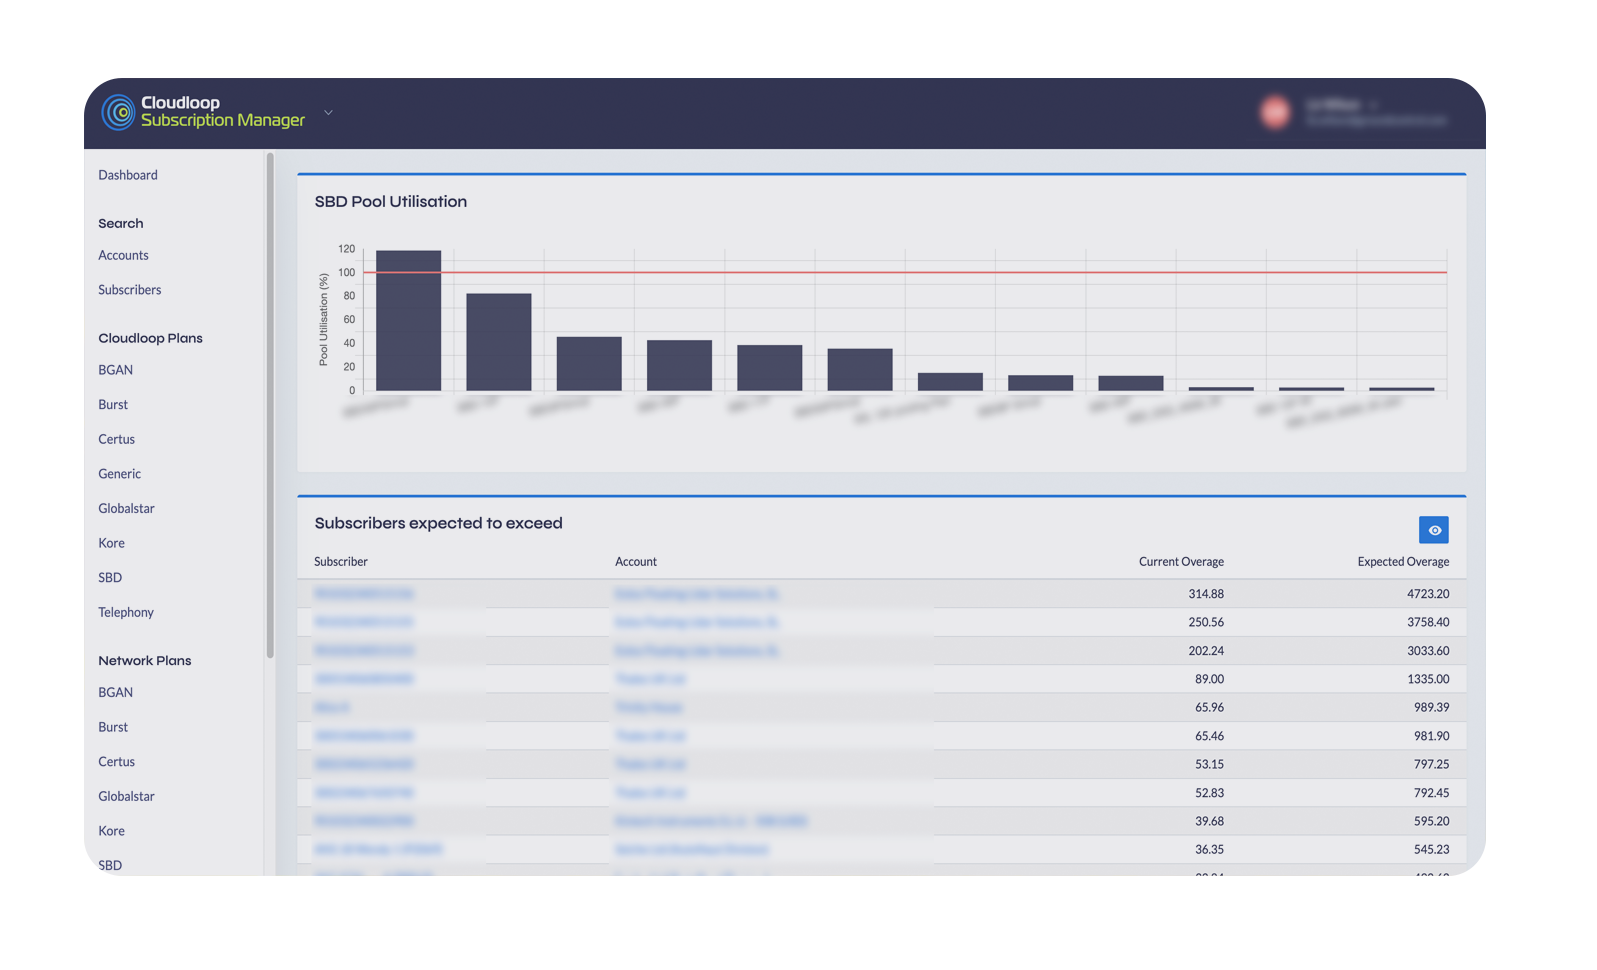Image resolution: width=1597 pixels, height=970 pixels.
Task: Click the tallest bar exceeding 100% utilisation
Action: (x=408, y=320)
